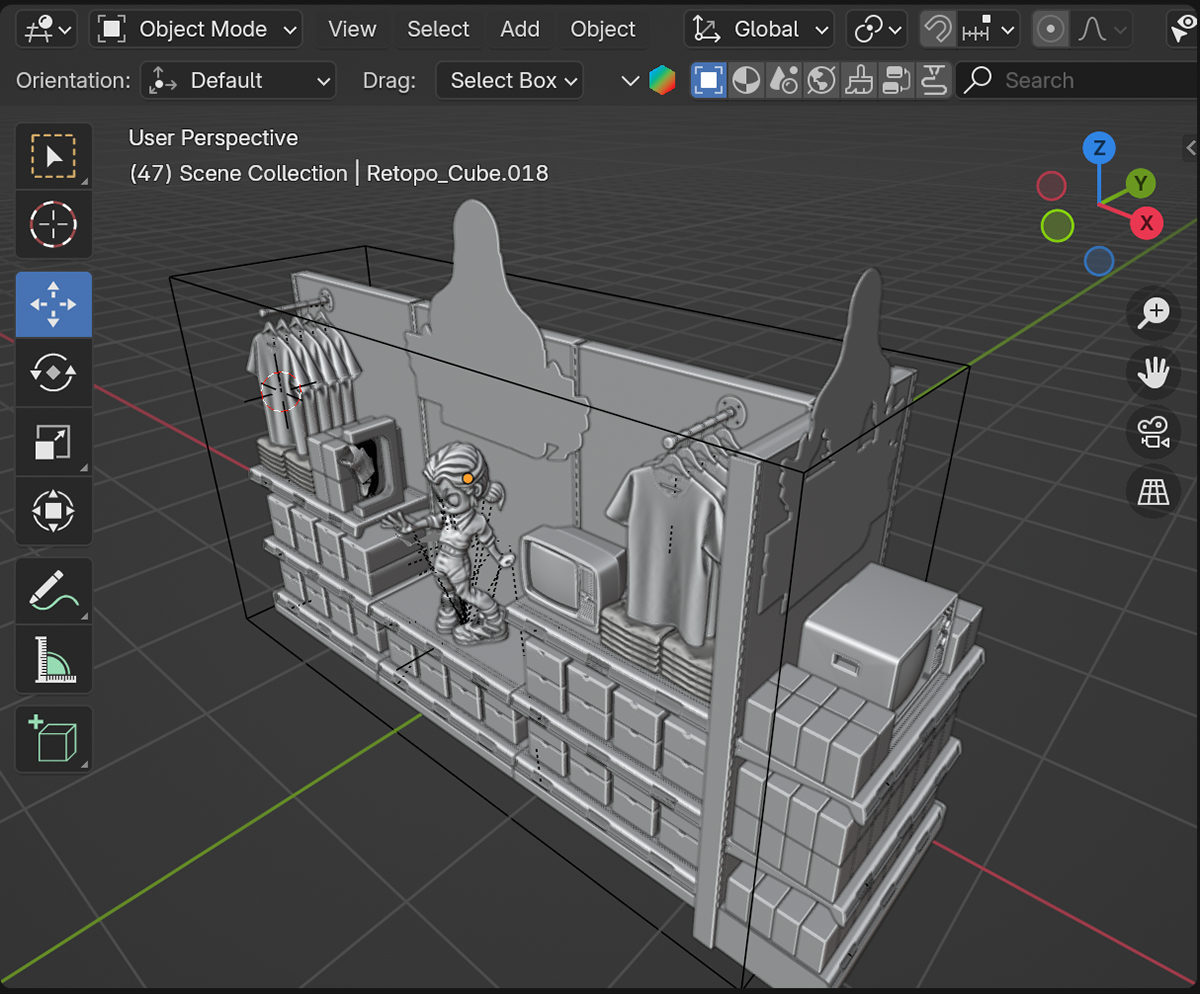Screen dimensions: 1200x994
Task: Open the Object Mode dropdown
Action: 196,30
